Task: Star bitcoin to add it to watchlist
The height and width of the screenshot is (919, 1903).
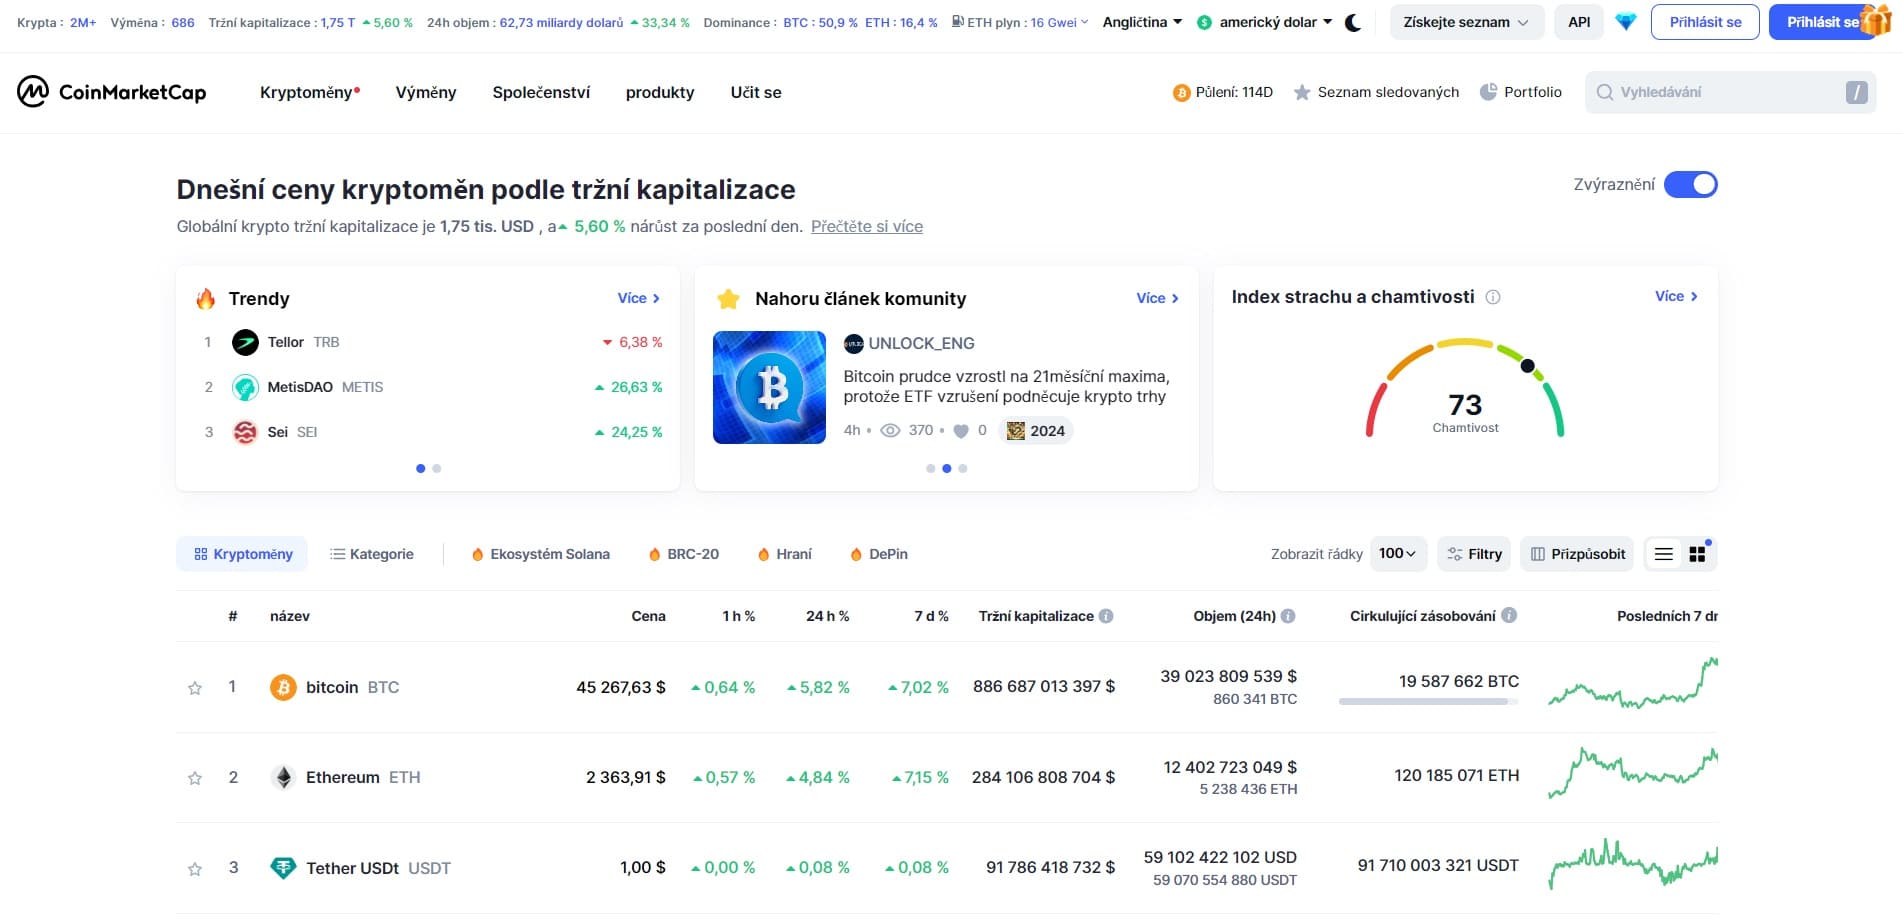Action: click(x=195, y=687)
